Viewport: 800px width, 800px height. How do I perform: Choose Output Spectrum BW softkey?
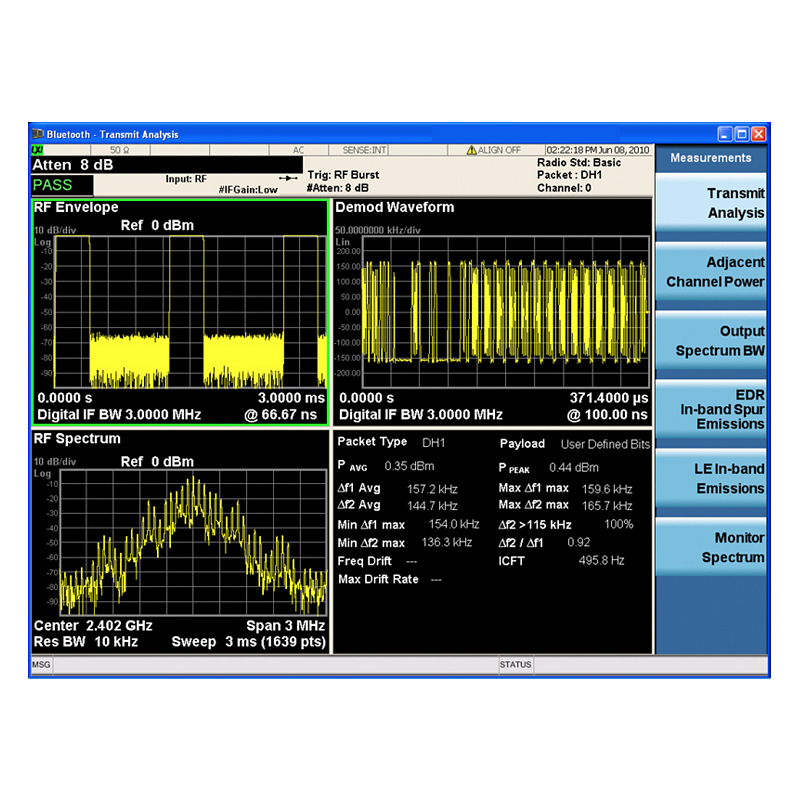(x=711, y=341)
